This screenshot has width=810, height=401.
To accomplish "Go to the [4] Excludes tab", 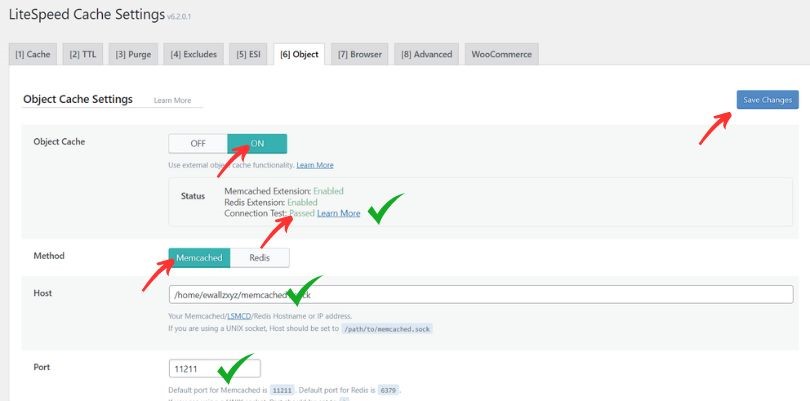I will (193, 54).
